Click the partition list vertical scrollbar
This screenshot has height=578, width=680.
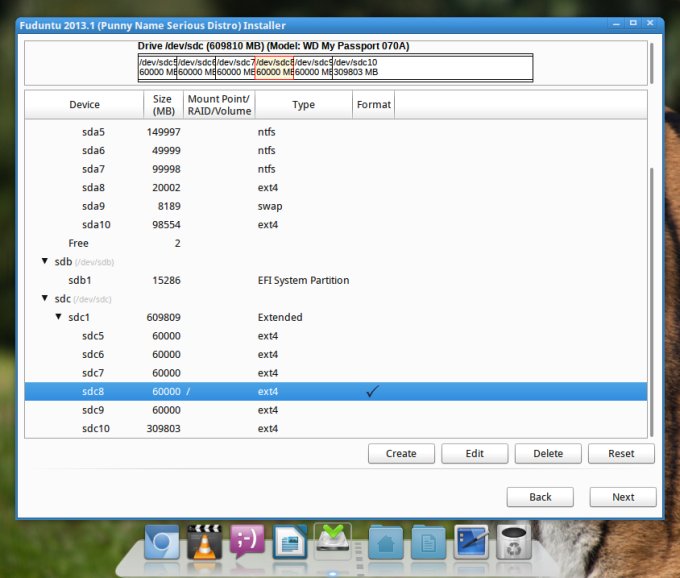pyautogui.click(x=651, y=300)
